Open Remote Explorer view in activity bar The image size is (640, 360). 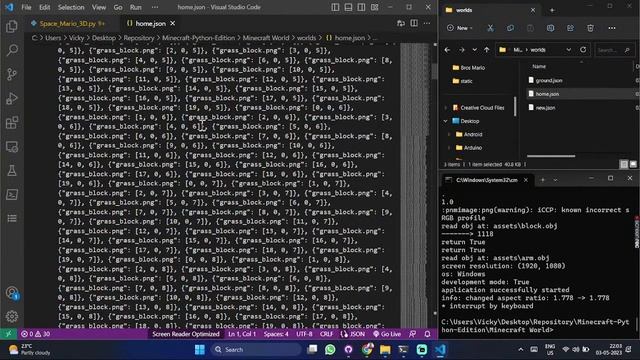click(12, 147)
